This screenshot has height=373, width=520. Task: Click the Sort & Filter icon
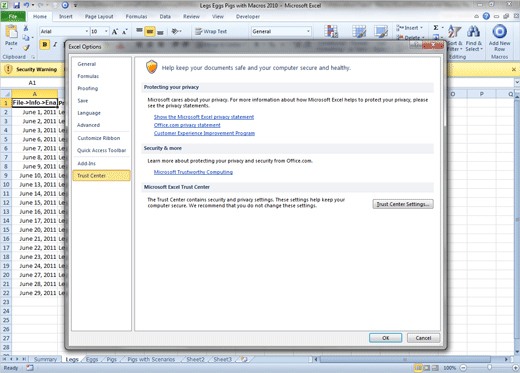455,31
